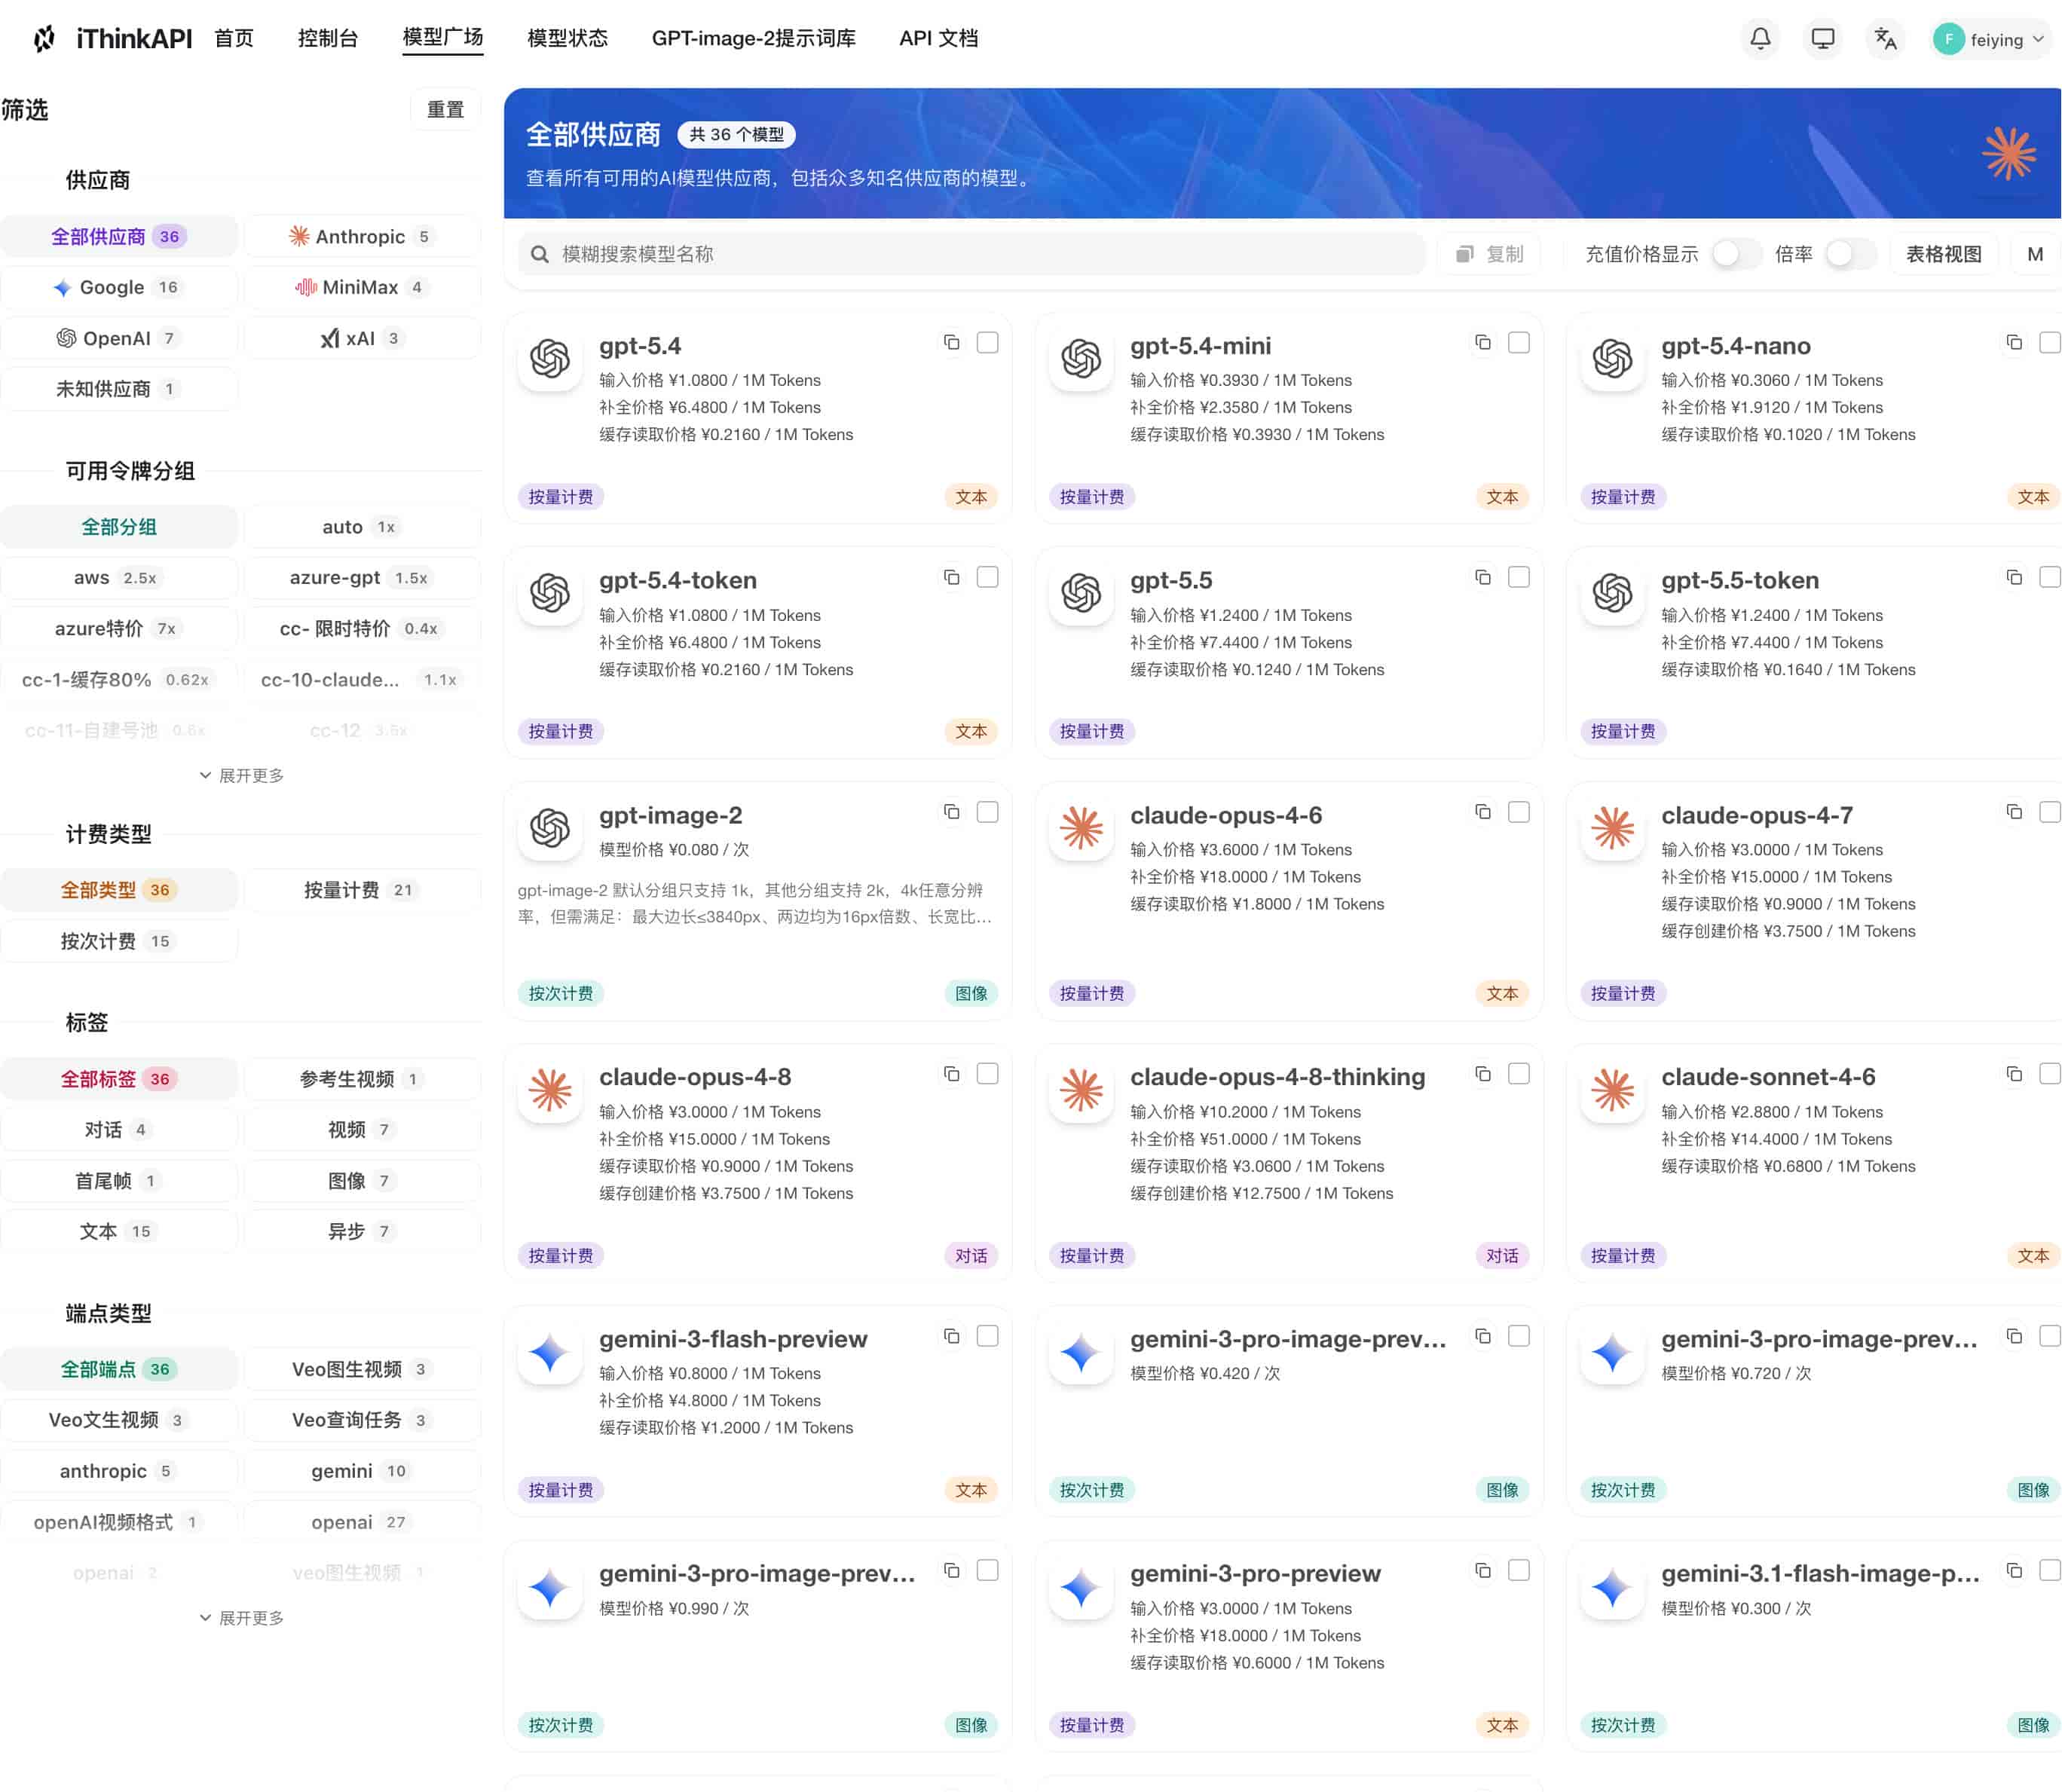Copy the claude-opus-4-8 model name icon
2062x1792 pixels.
pyautogui.click(x=951, y=1074)
